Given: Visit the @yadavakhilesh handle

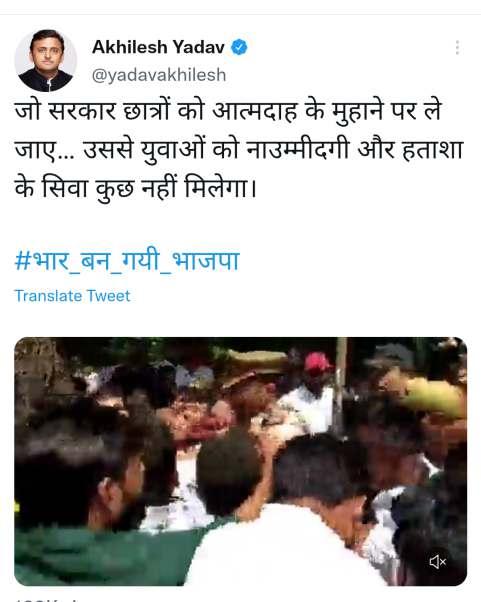Looking at the screenshot, I should point(159,75).
